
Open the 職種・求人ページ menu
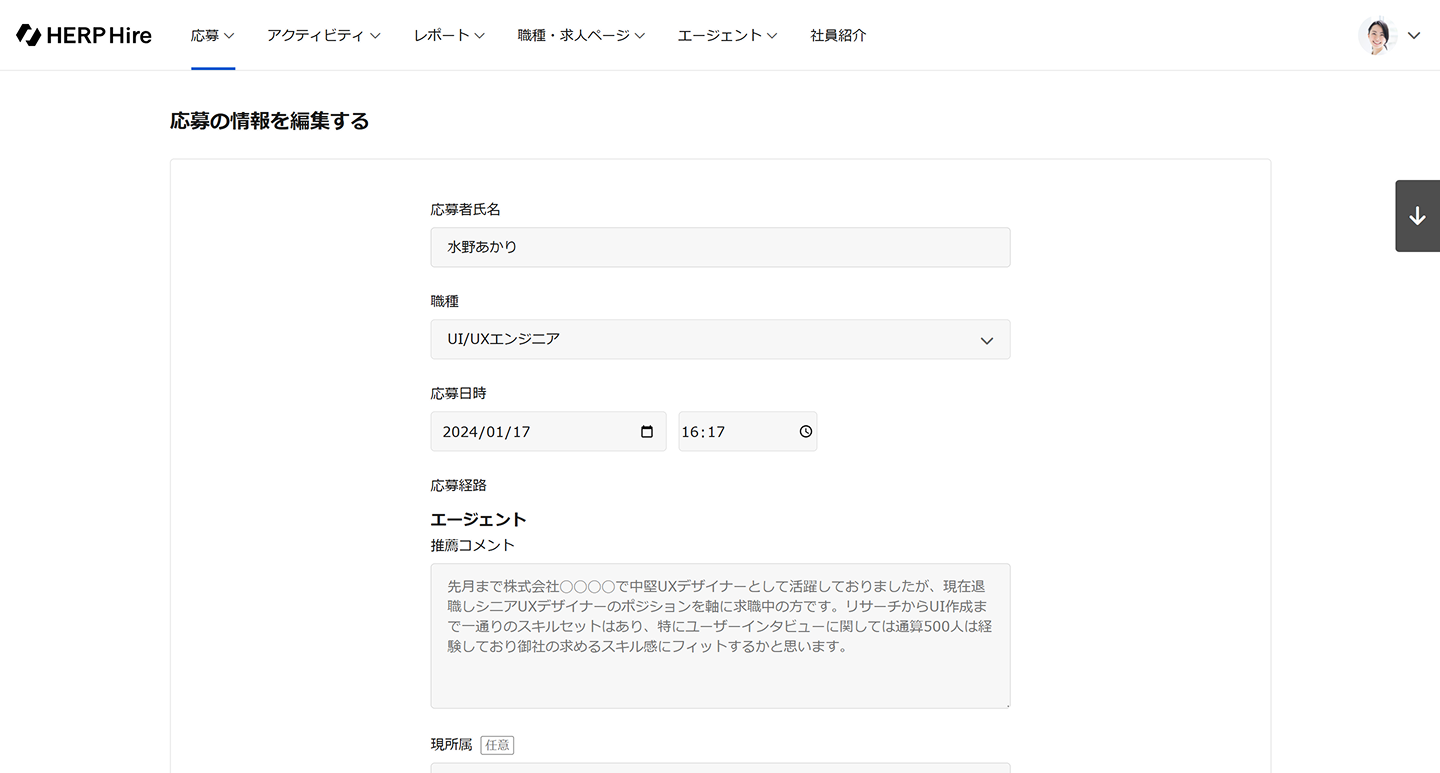tap(581, 35)
